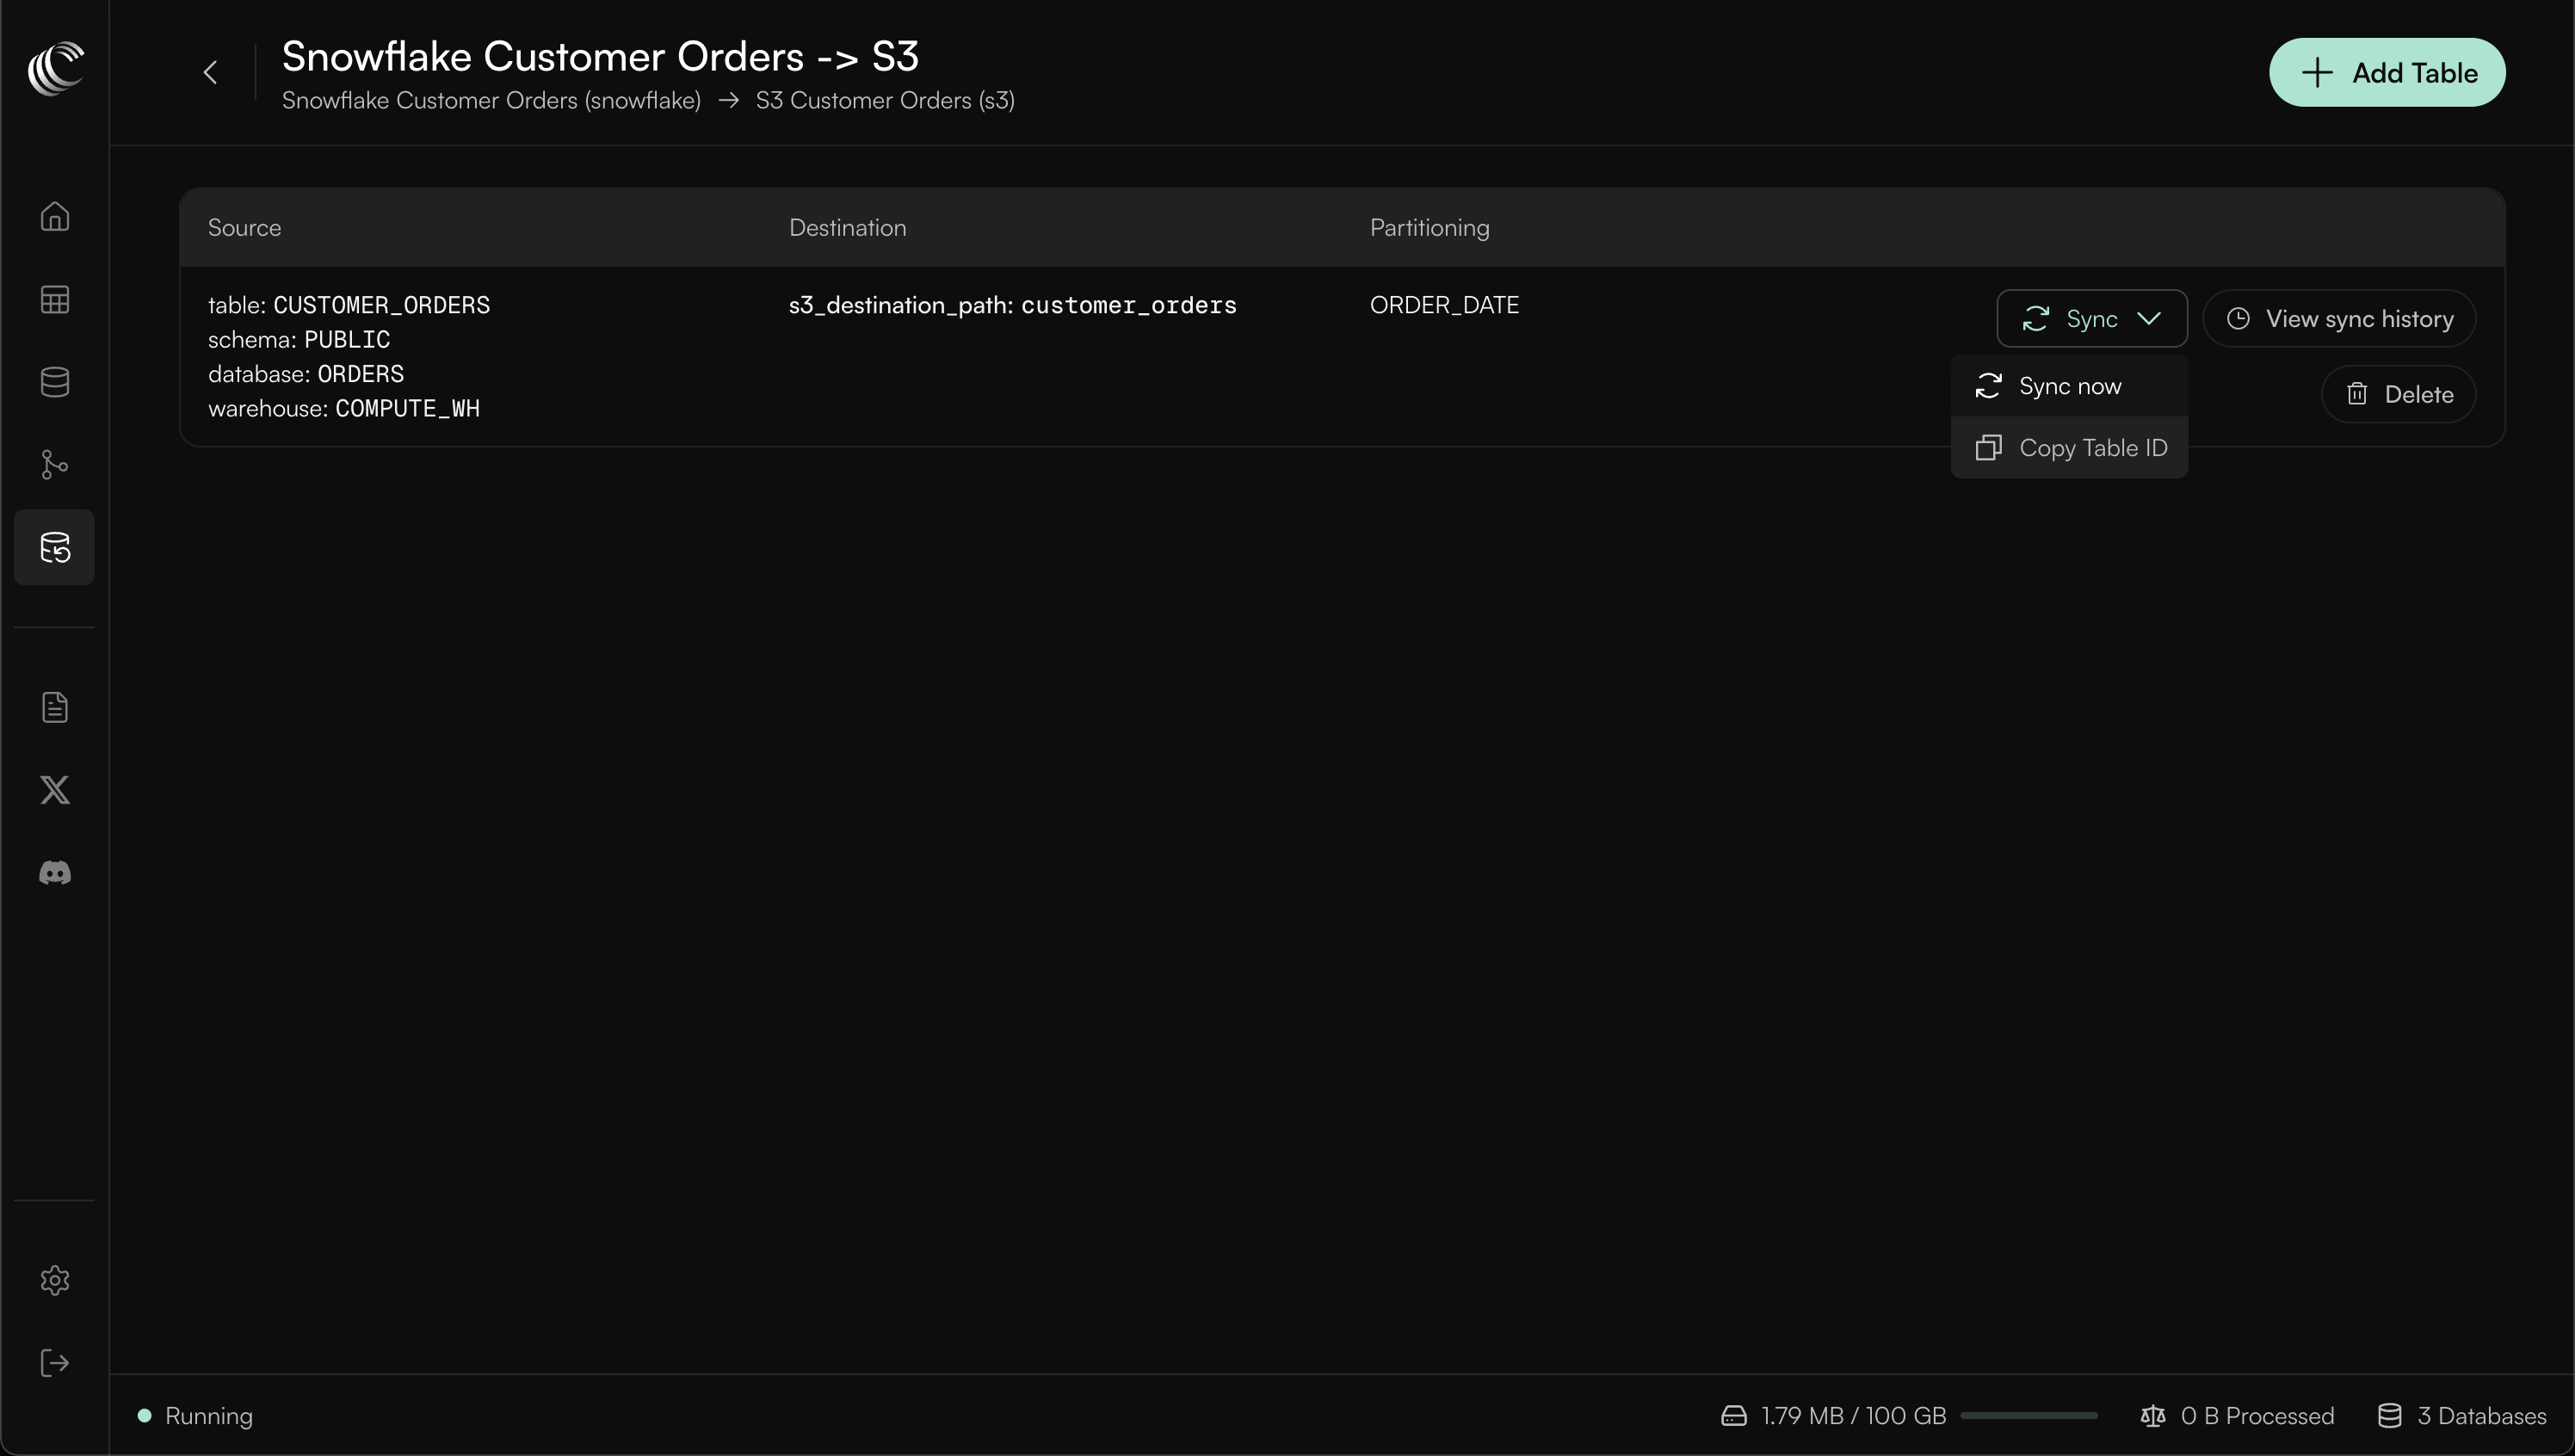Click the S3 Customer Orders (s3) subtitle

pos(885,101)
